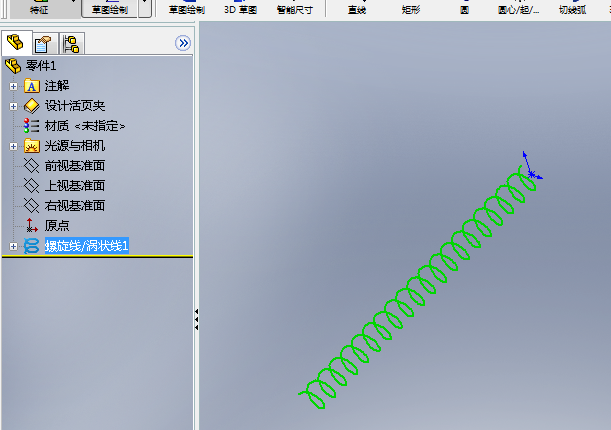Expand the 螺旋线/涡状线1 feature node
The image size is (611, 430).
click(13, 247)
